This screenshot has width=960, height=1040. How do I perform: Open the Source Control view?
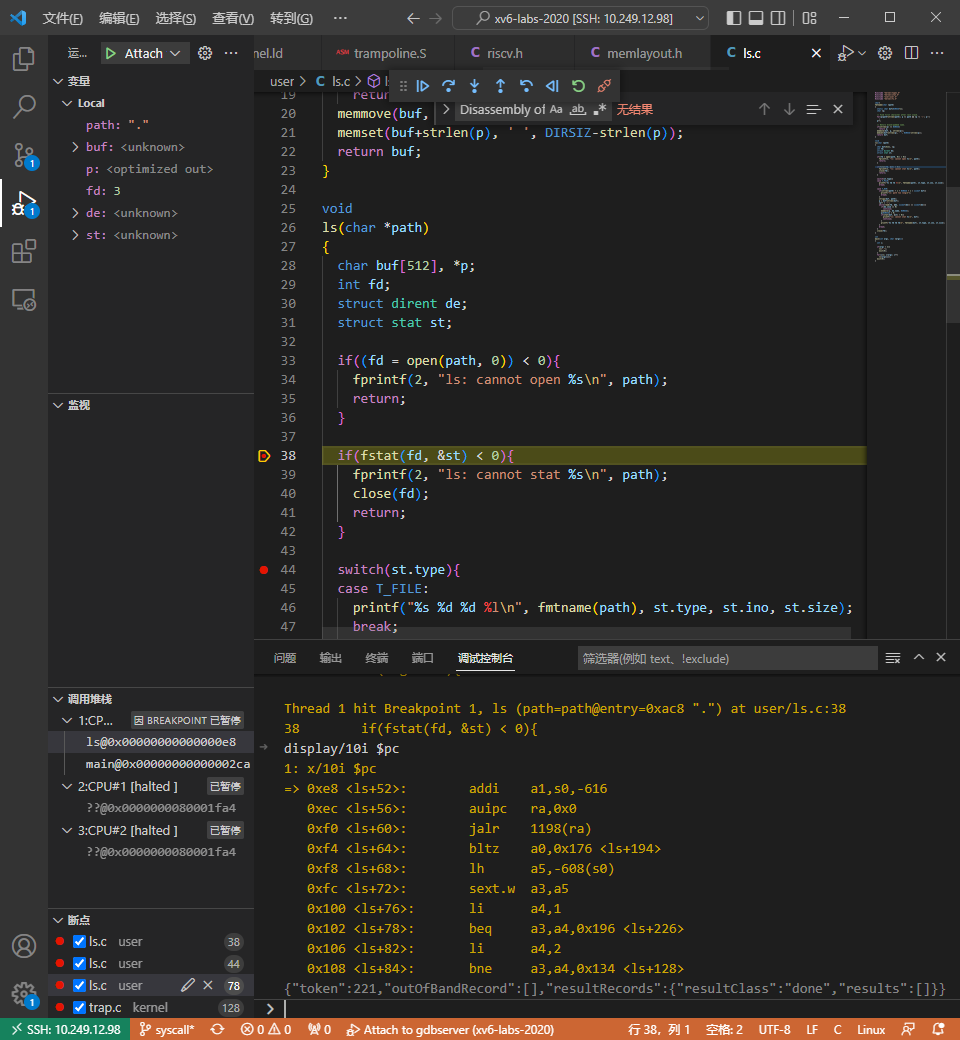point(24,155)
